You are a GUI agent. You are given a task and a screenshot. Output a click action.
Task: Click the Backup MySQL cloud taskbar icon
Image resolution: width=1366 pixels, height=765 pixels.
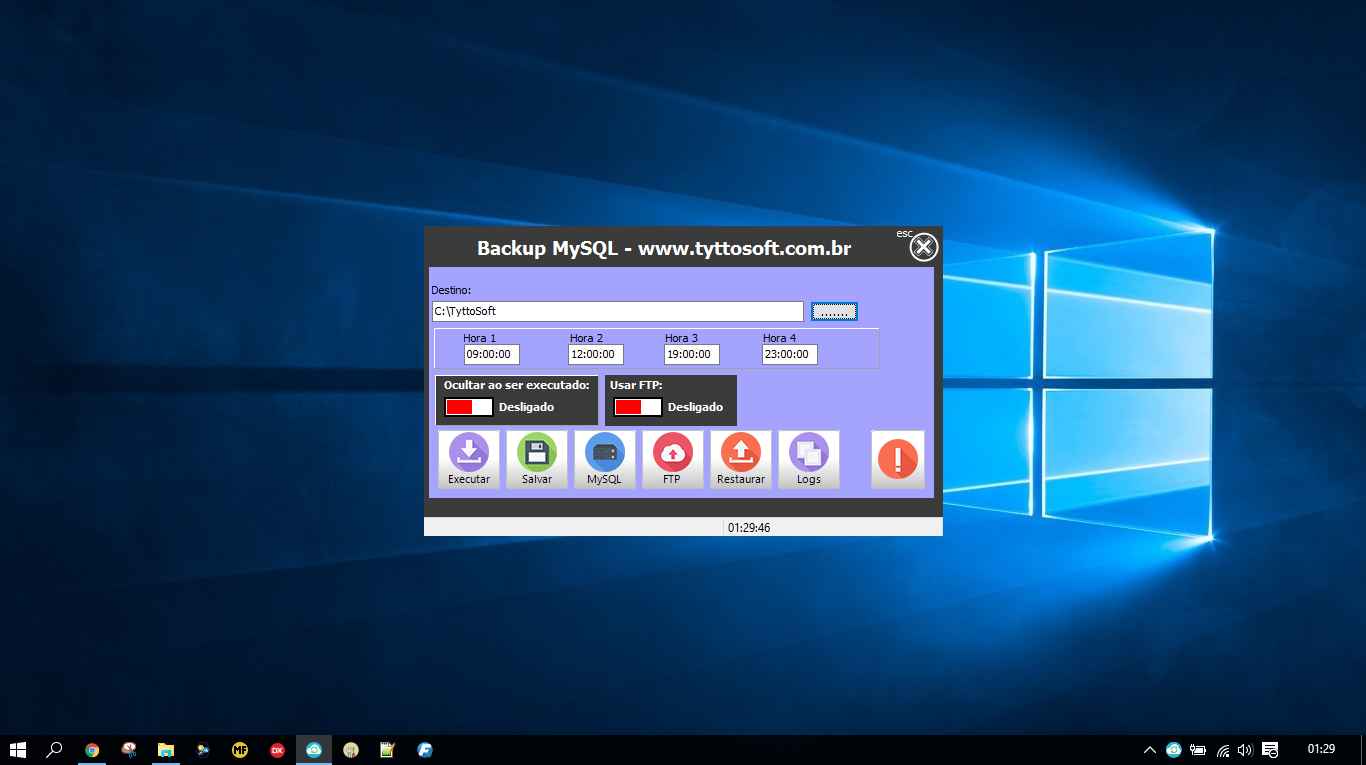(x=314, y=749)
